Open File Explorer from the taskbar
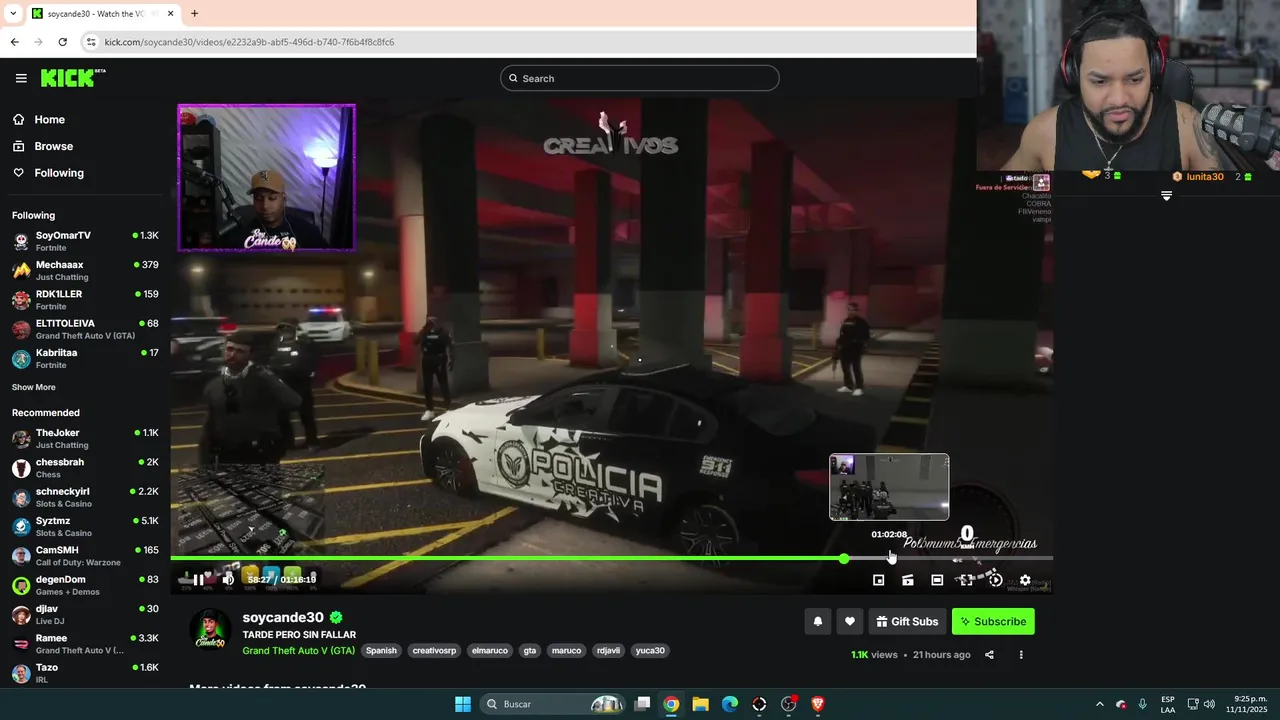This screenshot has height=720, width=1280. click(700, 704)
